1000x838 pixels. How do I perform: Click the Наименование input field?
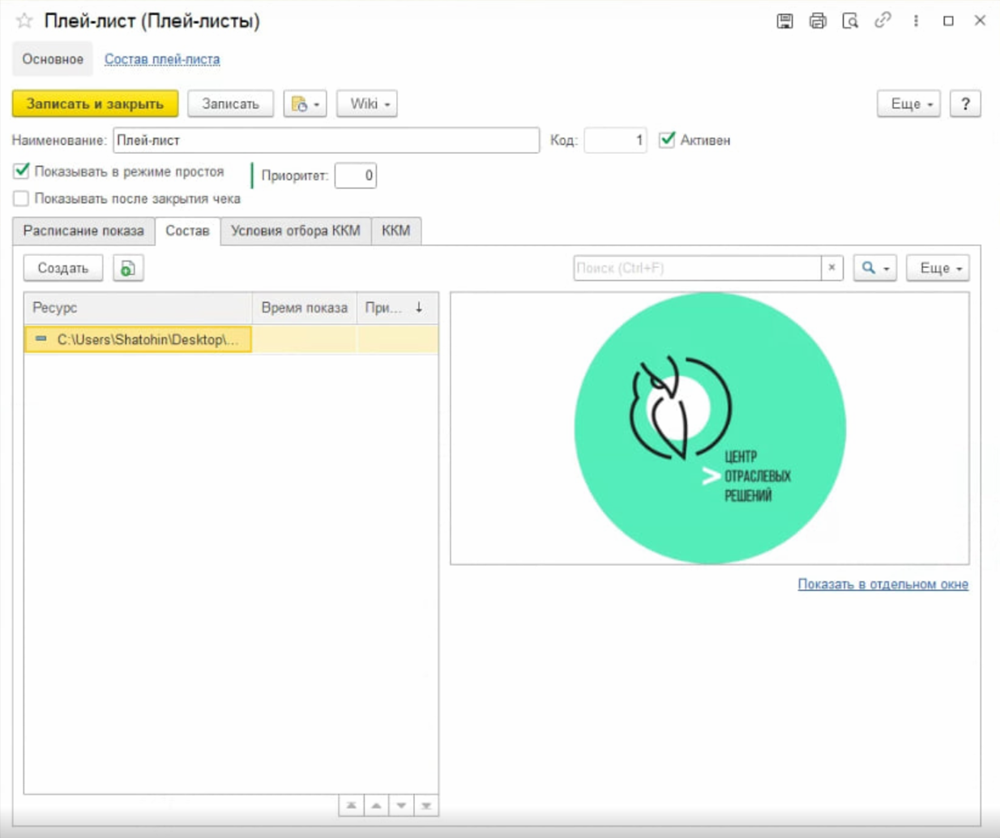(327, 140)
